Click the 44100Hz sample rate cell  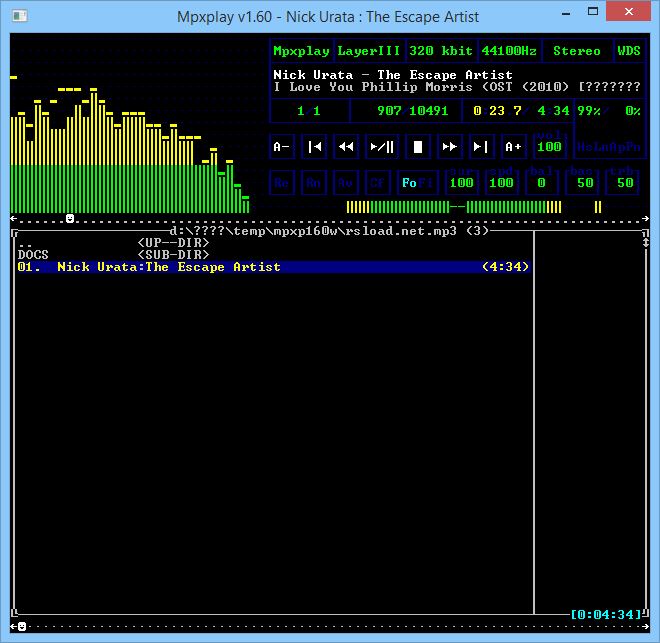click(509, 51)
